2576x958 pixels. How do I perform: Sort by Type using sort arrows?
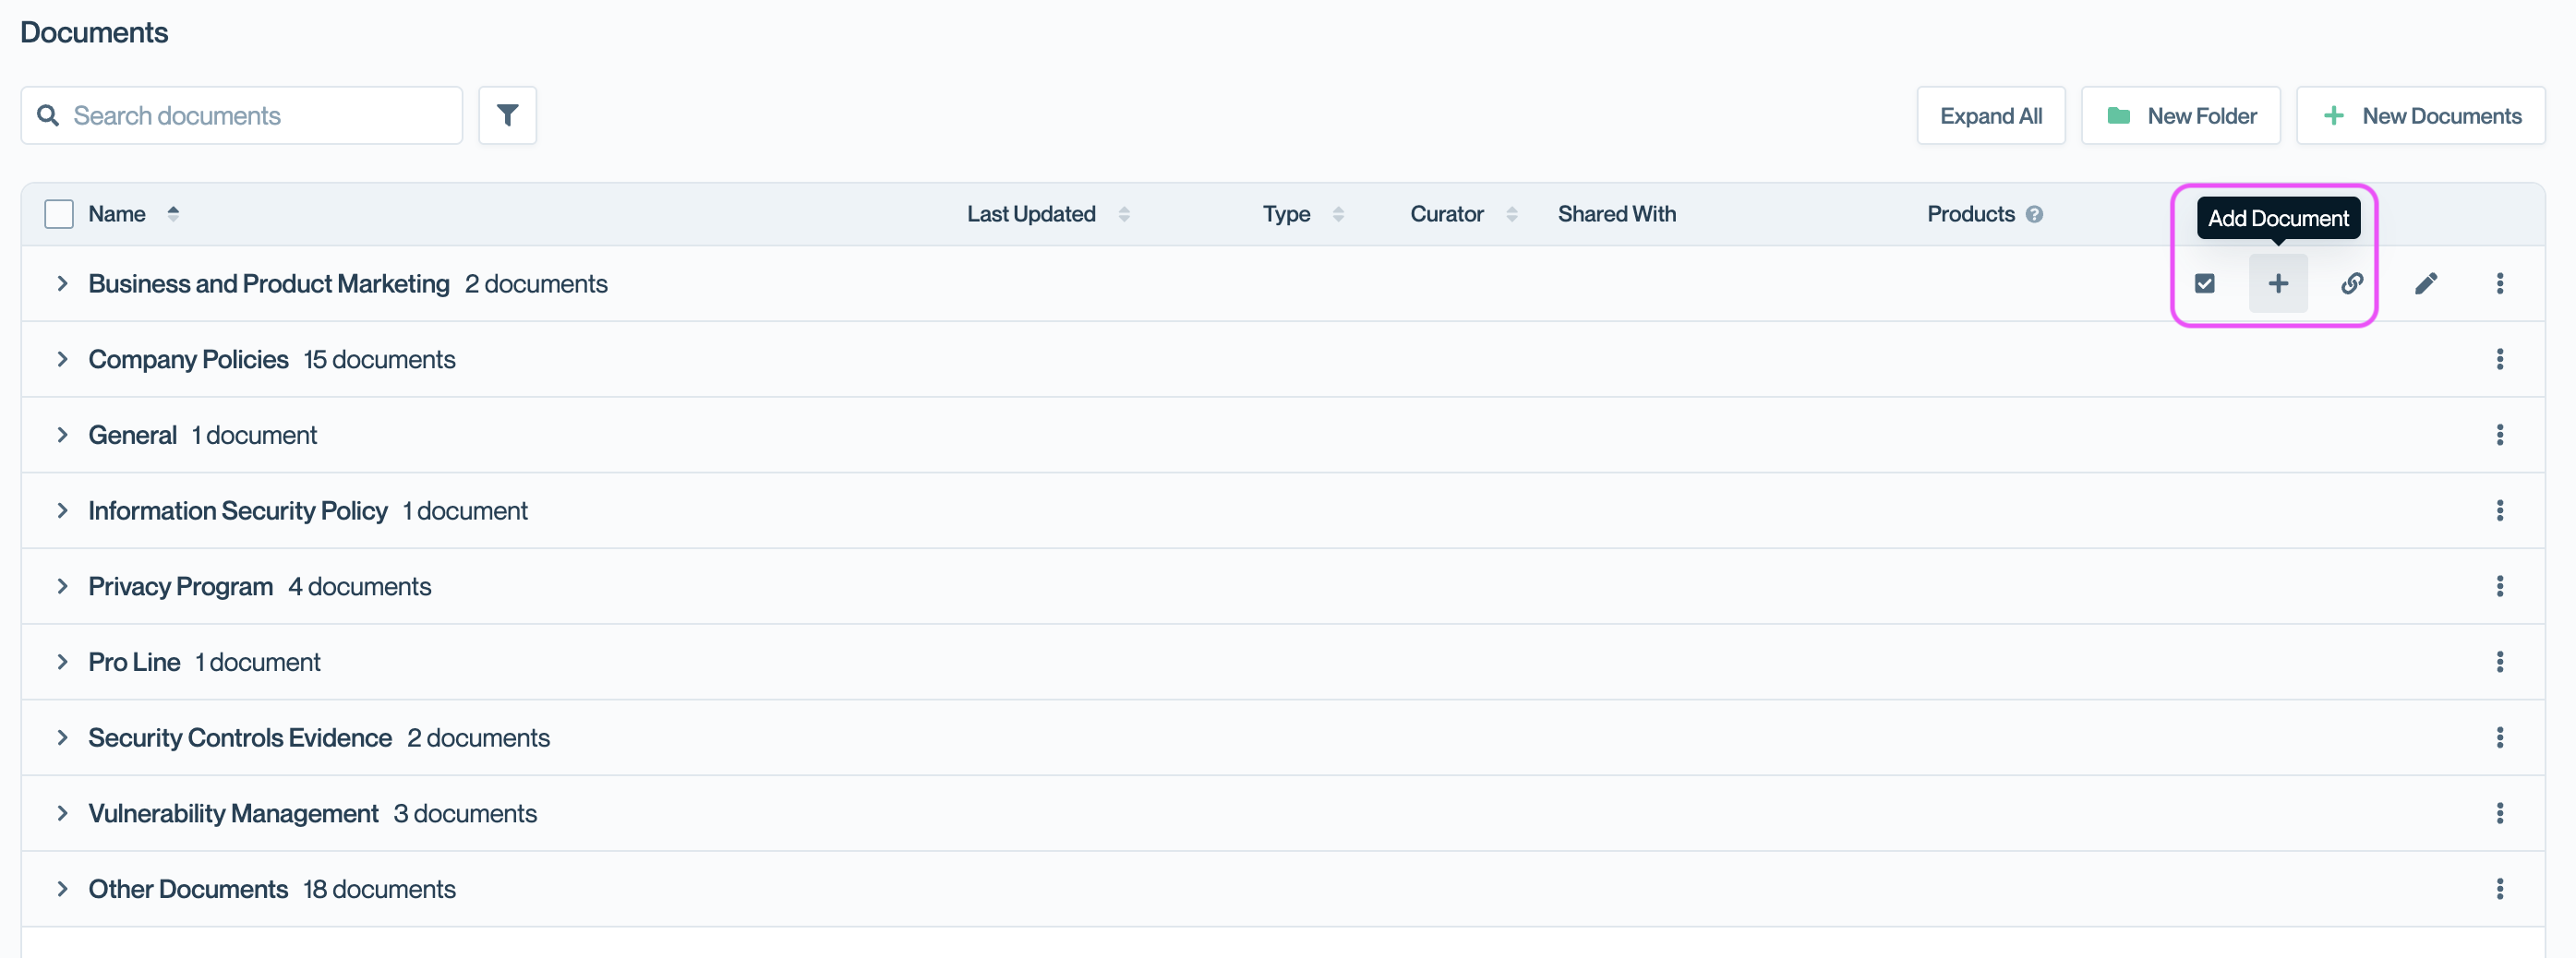pyautogui.click(x=1338, y=214)
